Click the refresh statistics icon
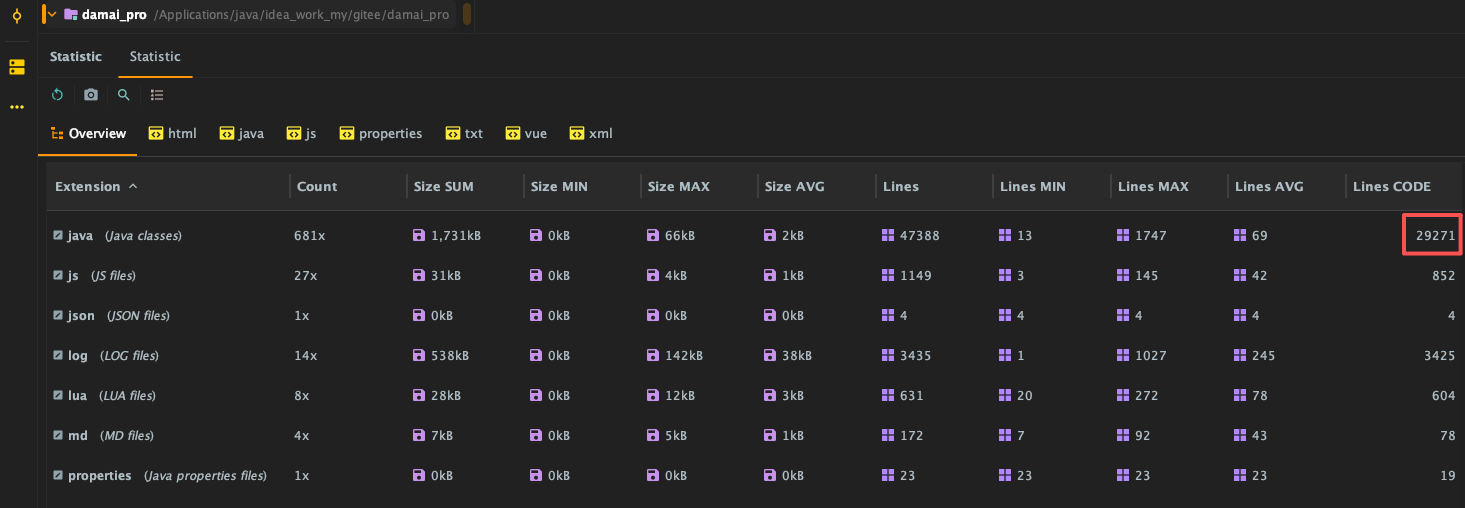Image resolution: width=1465 pixels, height=508 pixels. [x=58, y=95]
